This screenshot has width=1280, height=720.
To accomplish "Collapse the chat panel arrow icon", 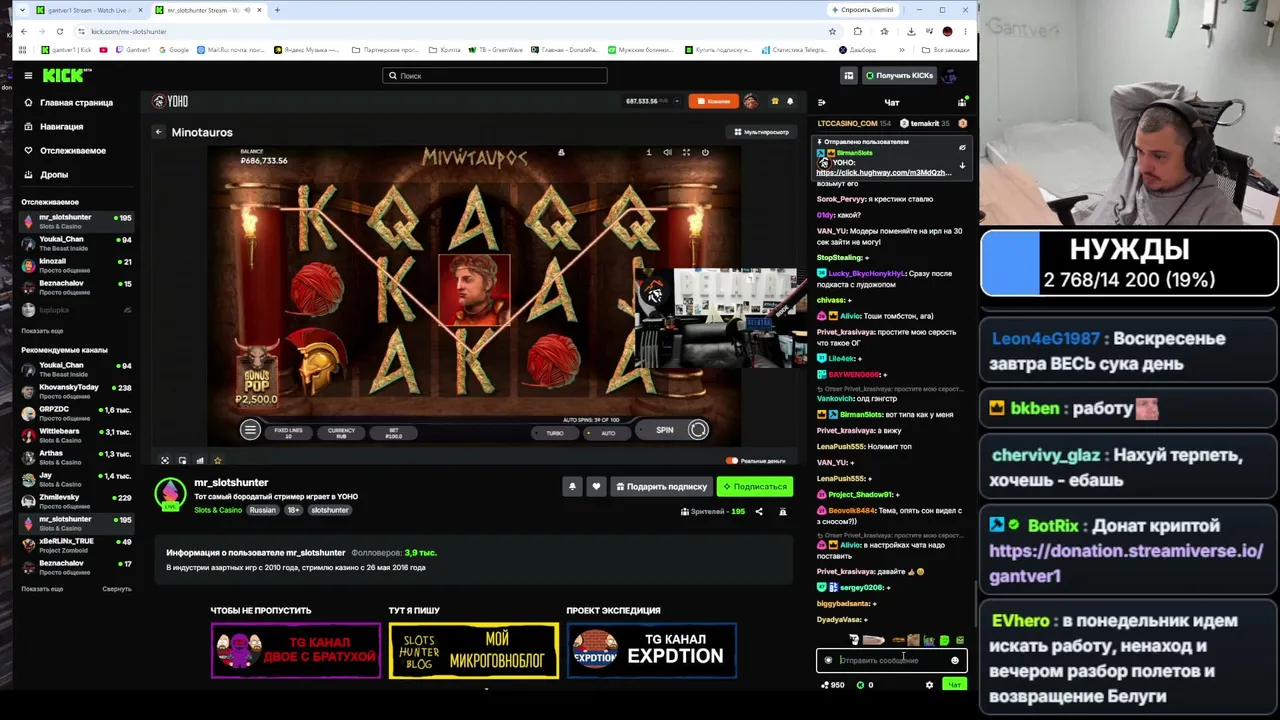I will pos(822,102).
